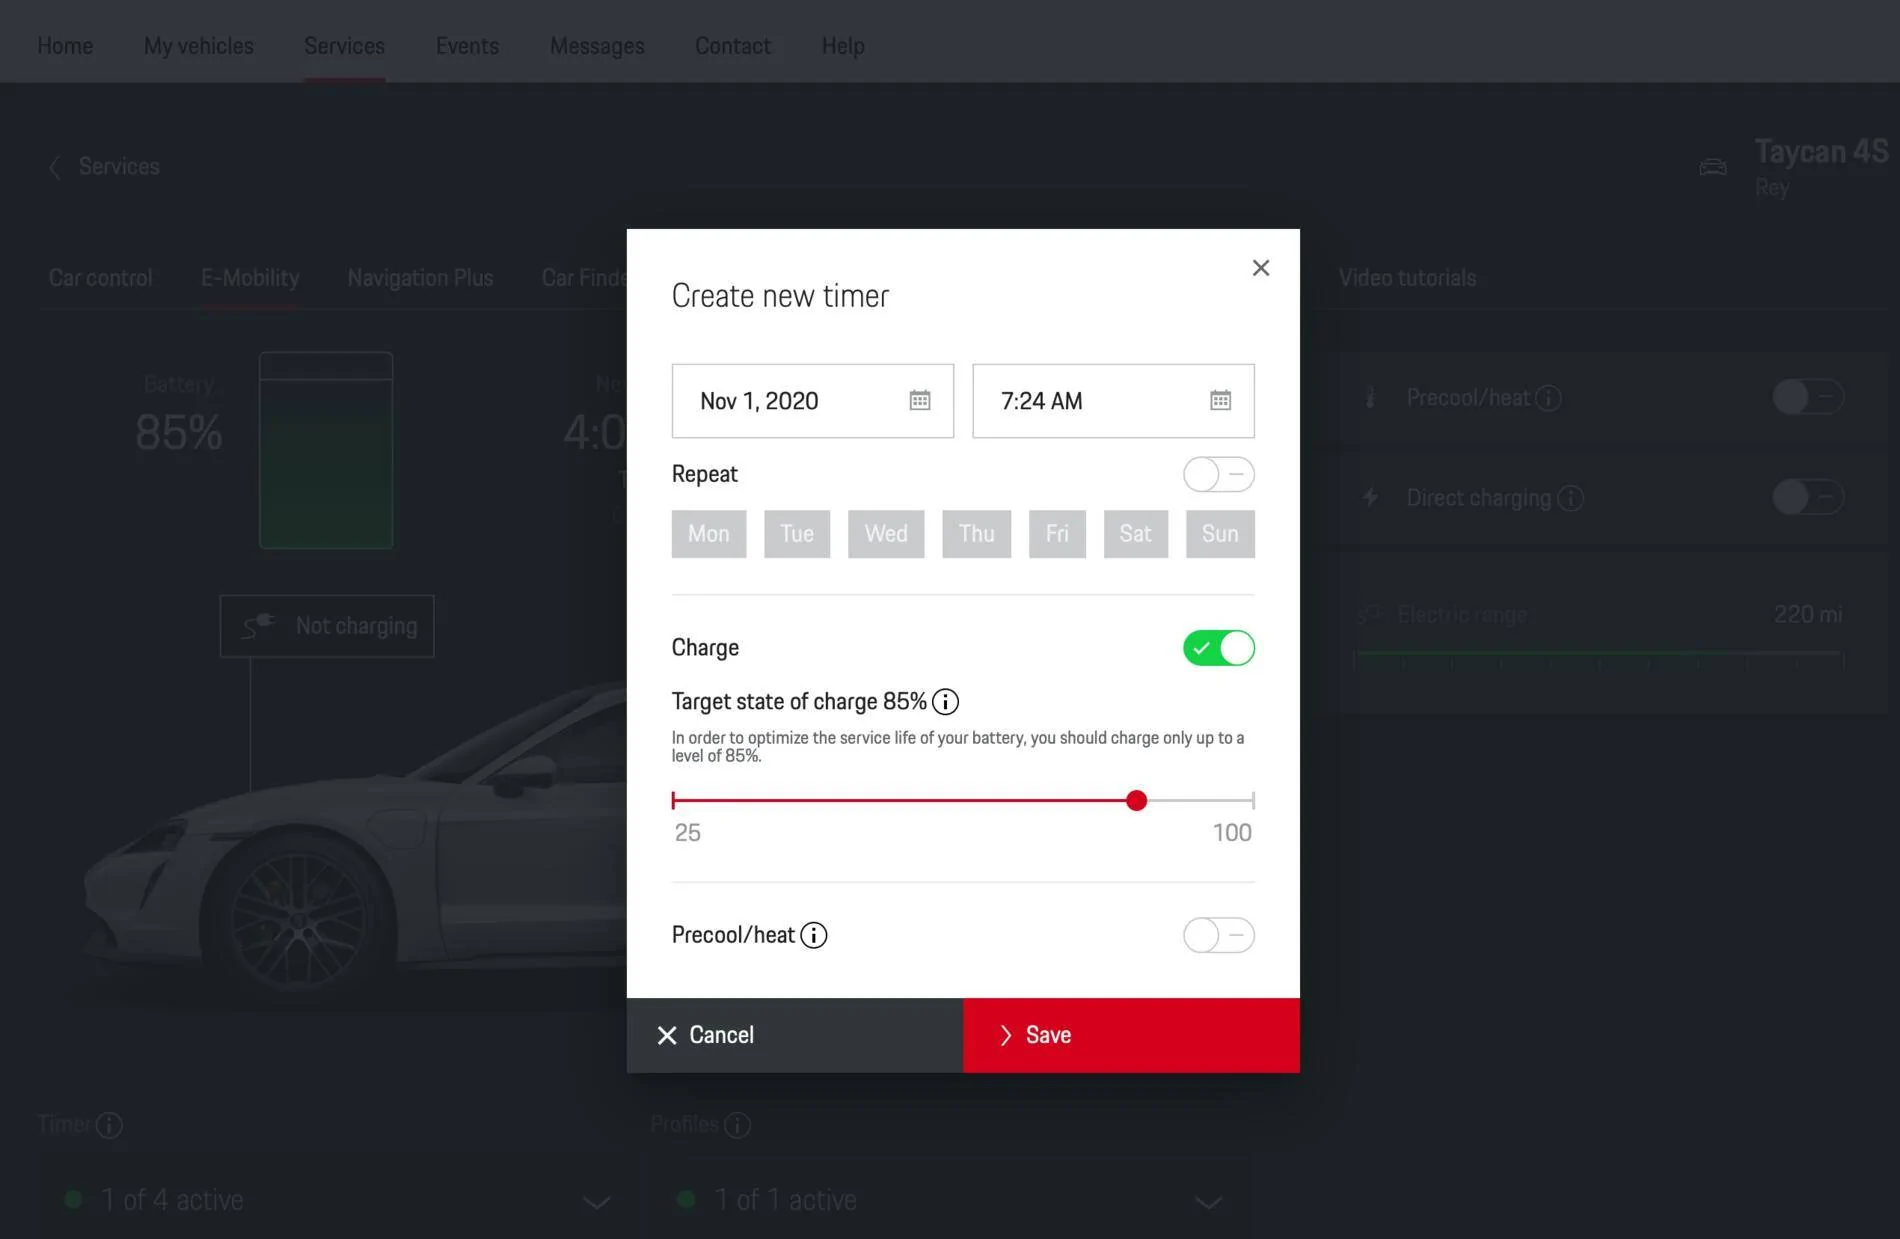Click the info icon beside background Precool/heat
The image size is (1900, 1239).
coord(1548,398)
